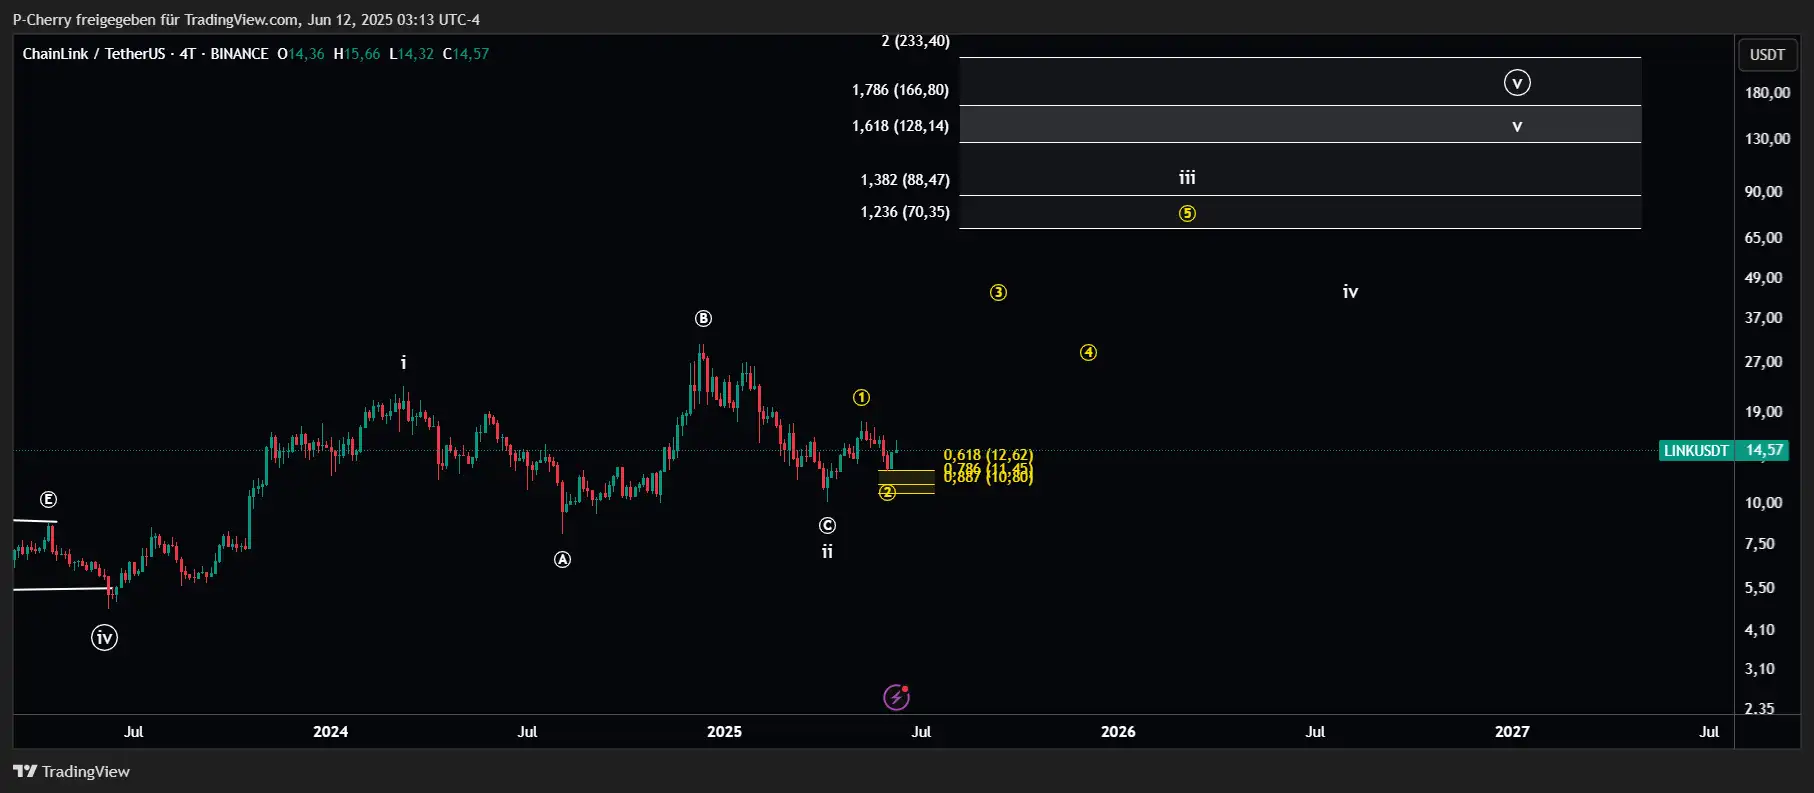Select the circled B wave label
The image size is (1814, 793).
[x=703, y=318]
